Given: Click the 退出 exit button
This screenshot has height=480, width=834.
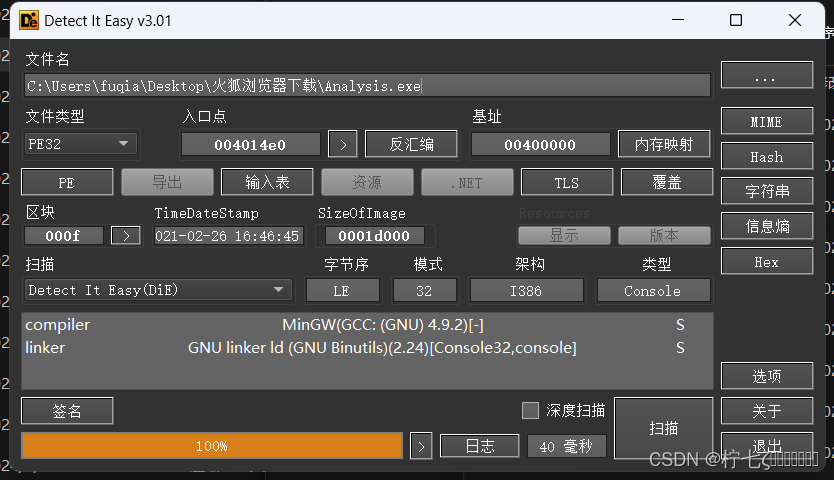Looking at the screenshot, I should click(x=766, y=446).
